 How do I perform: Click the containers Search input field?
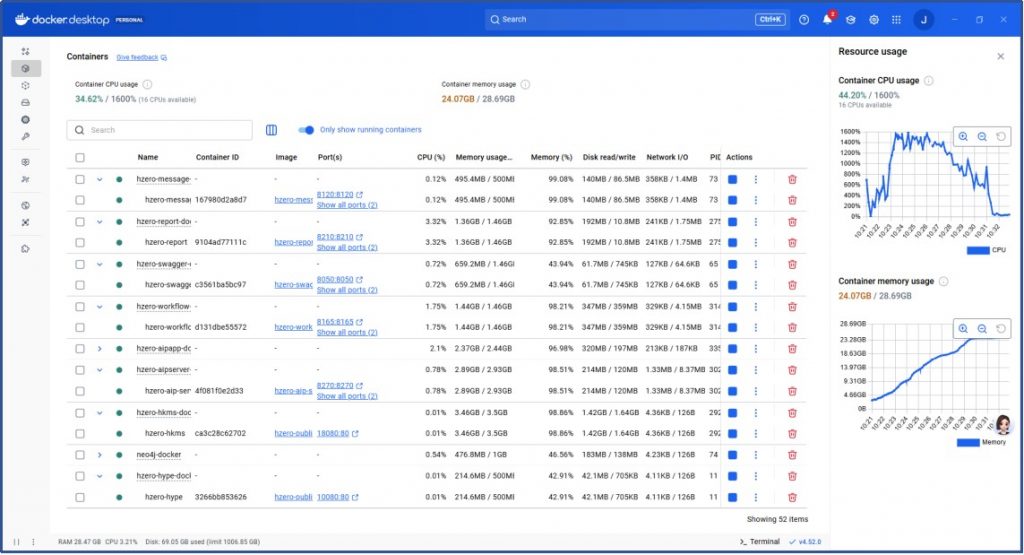165,130
